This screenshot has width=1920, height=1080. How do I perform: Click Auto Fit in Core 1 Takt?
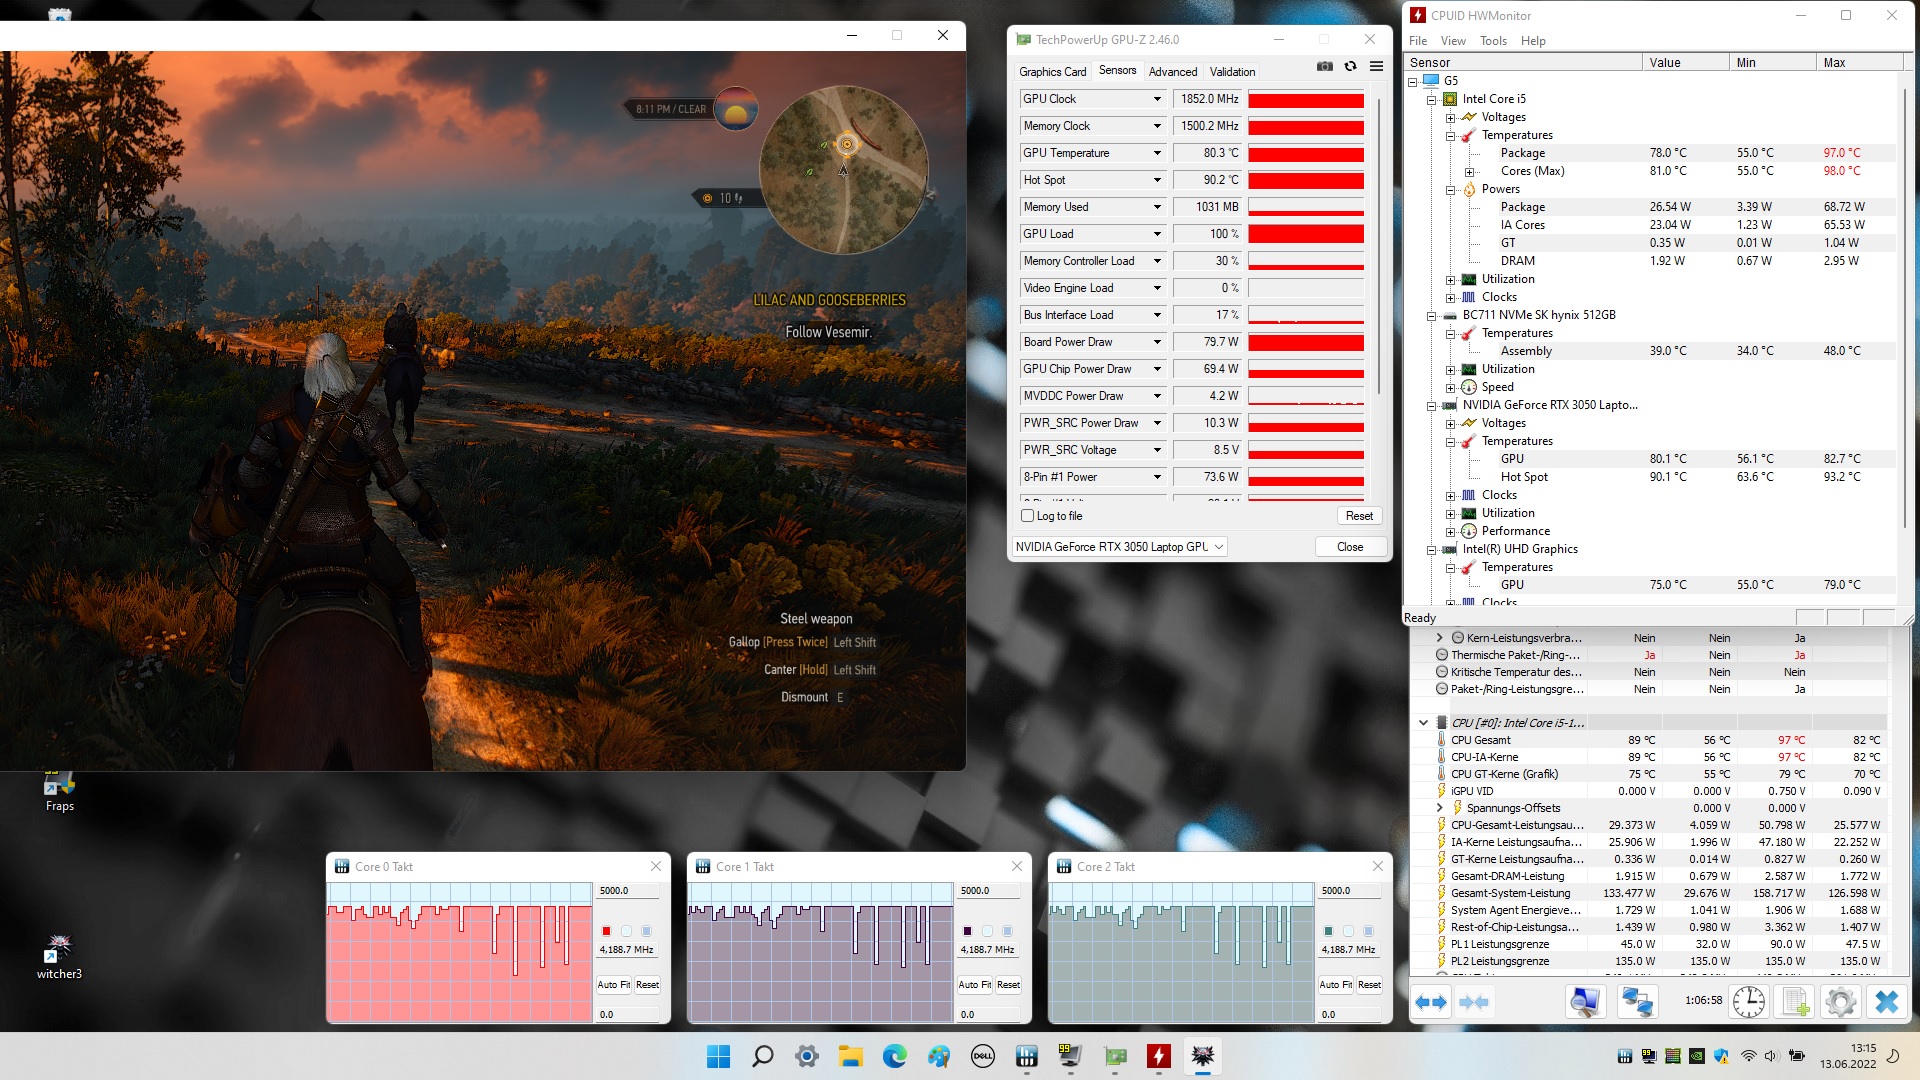pyautogui.click(x=974, y=985)
